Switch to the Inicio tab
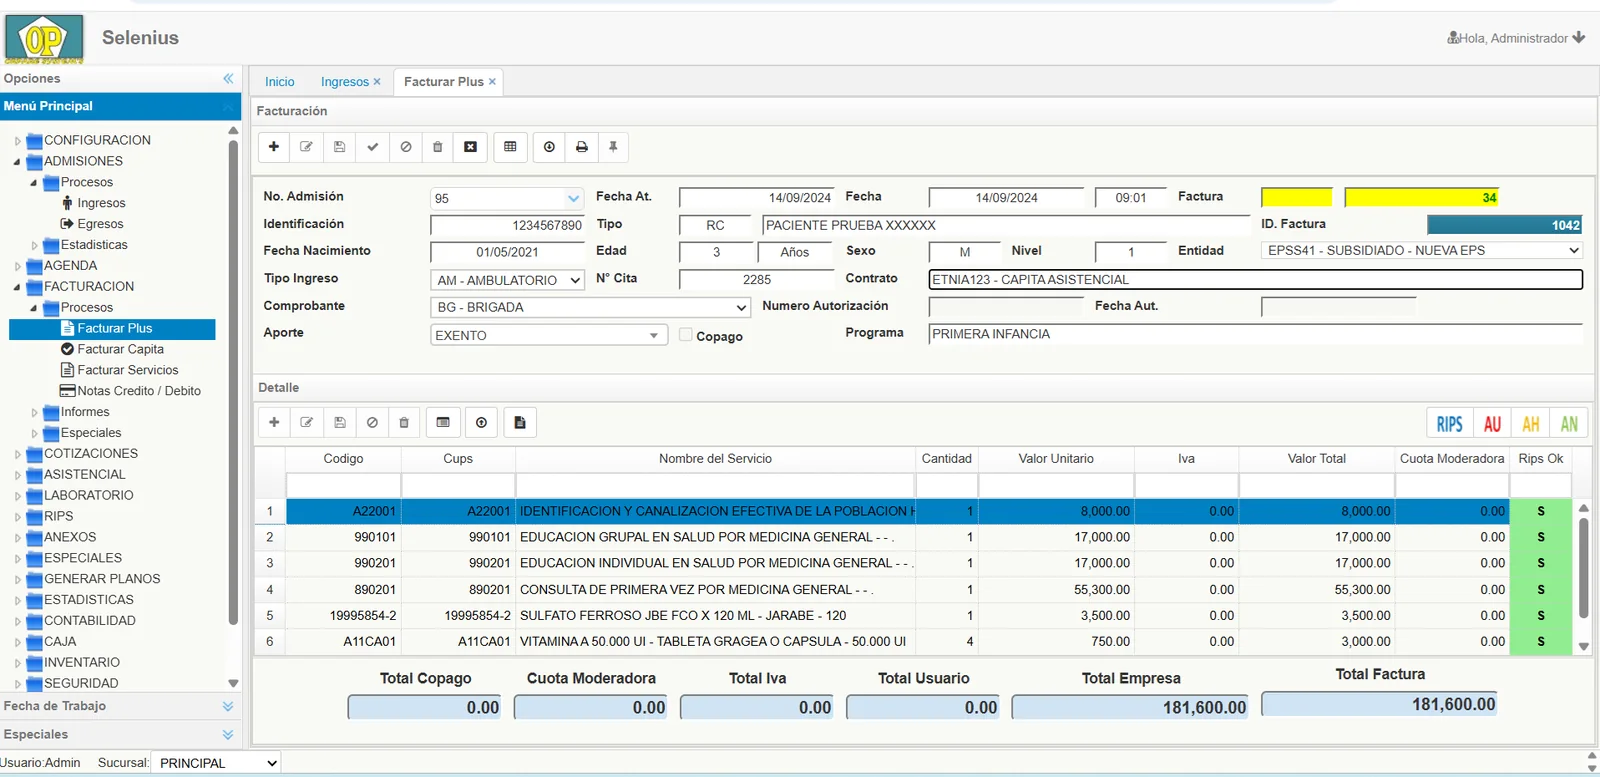This screenshot has height=777, width=1600. 280,82
